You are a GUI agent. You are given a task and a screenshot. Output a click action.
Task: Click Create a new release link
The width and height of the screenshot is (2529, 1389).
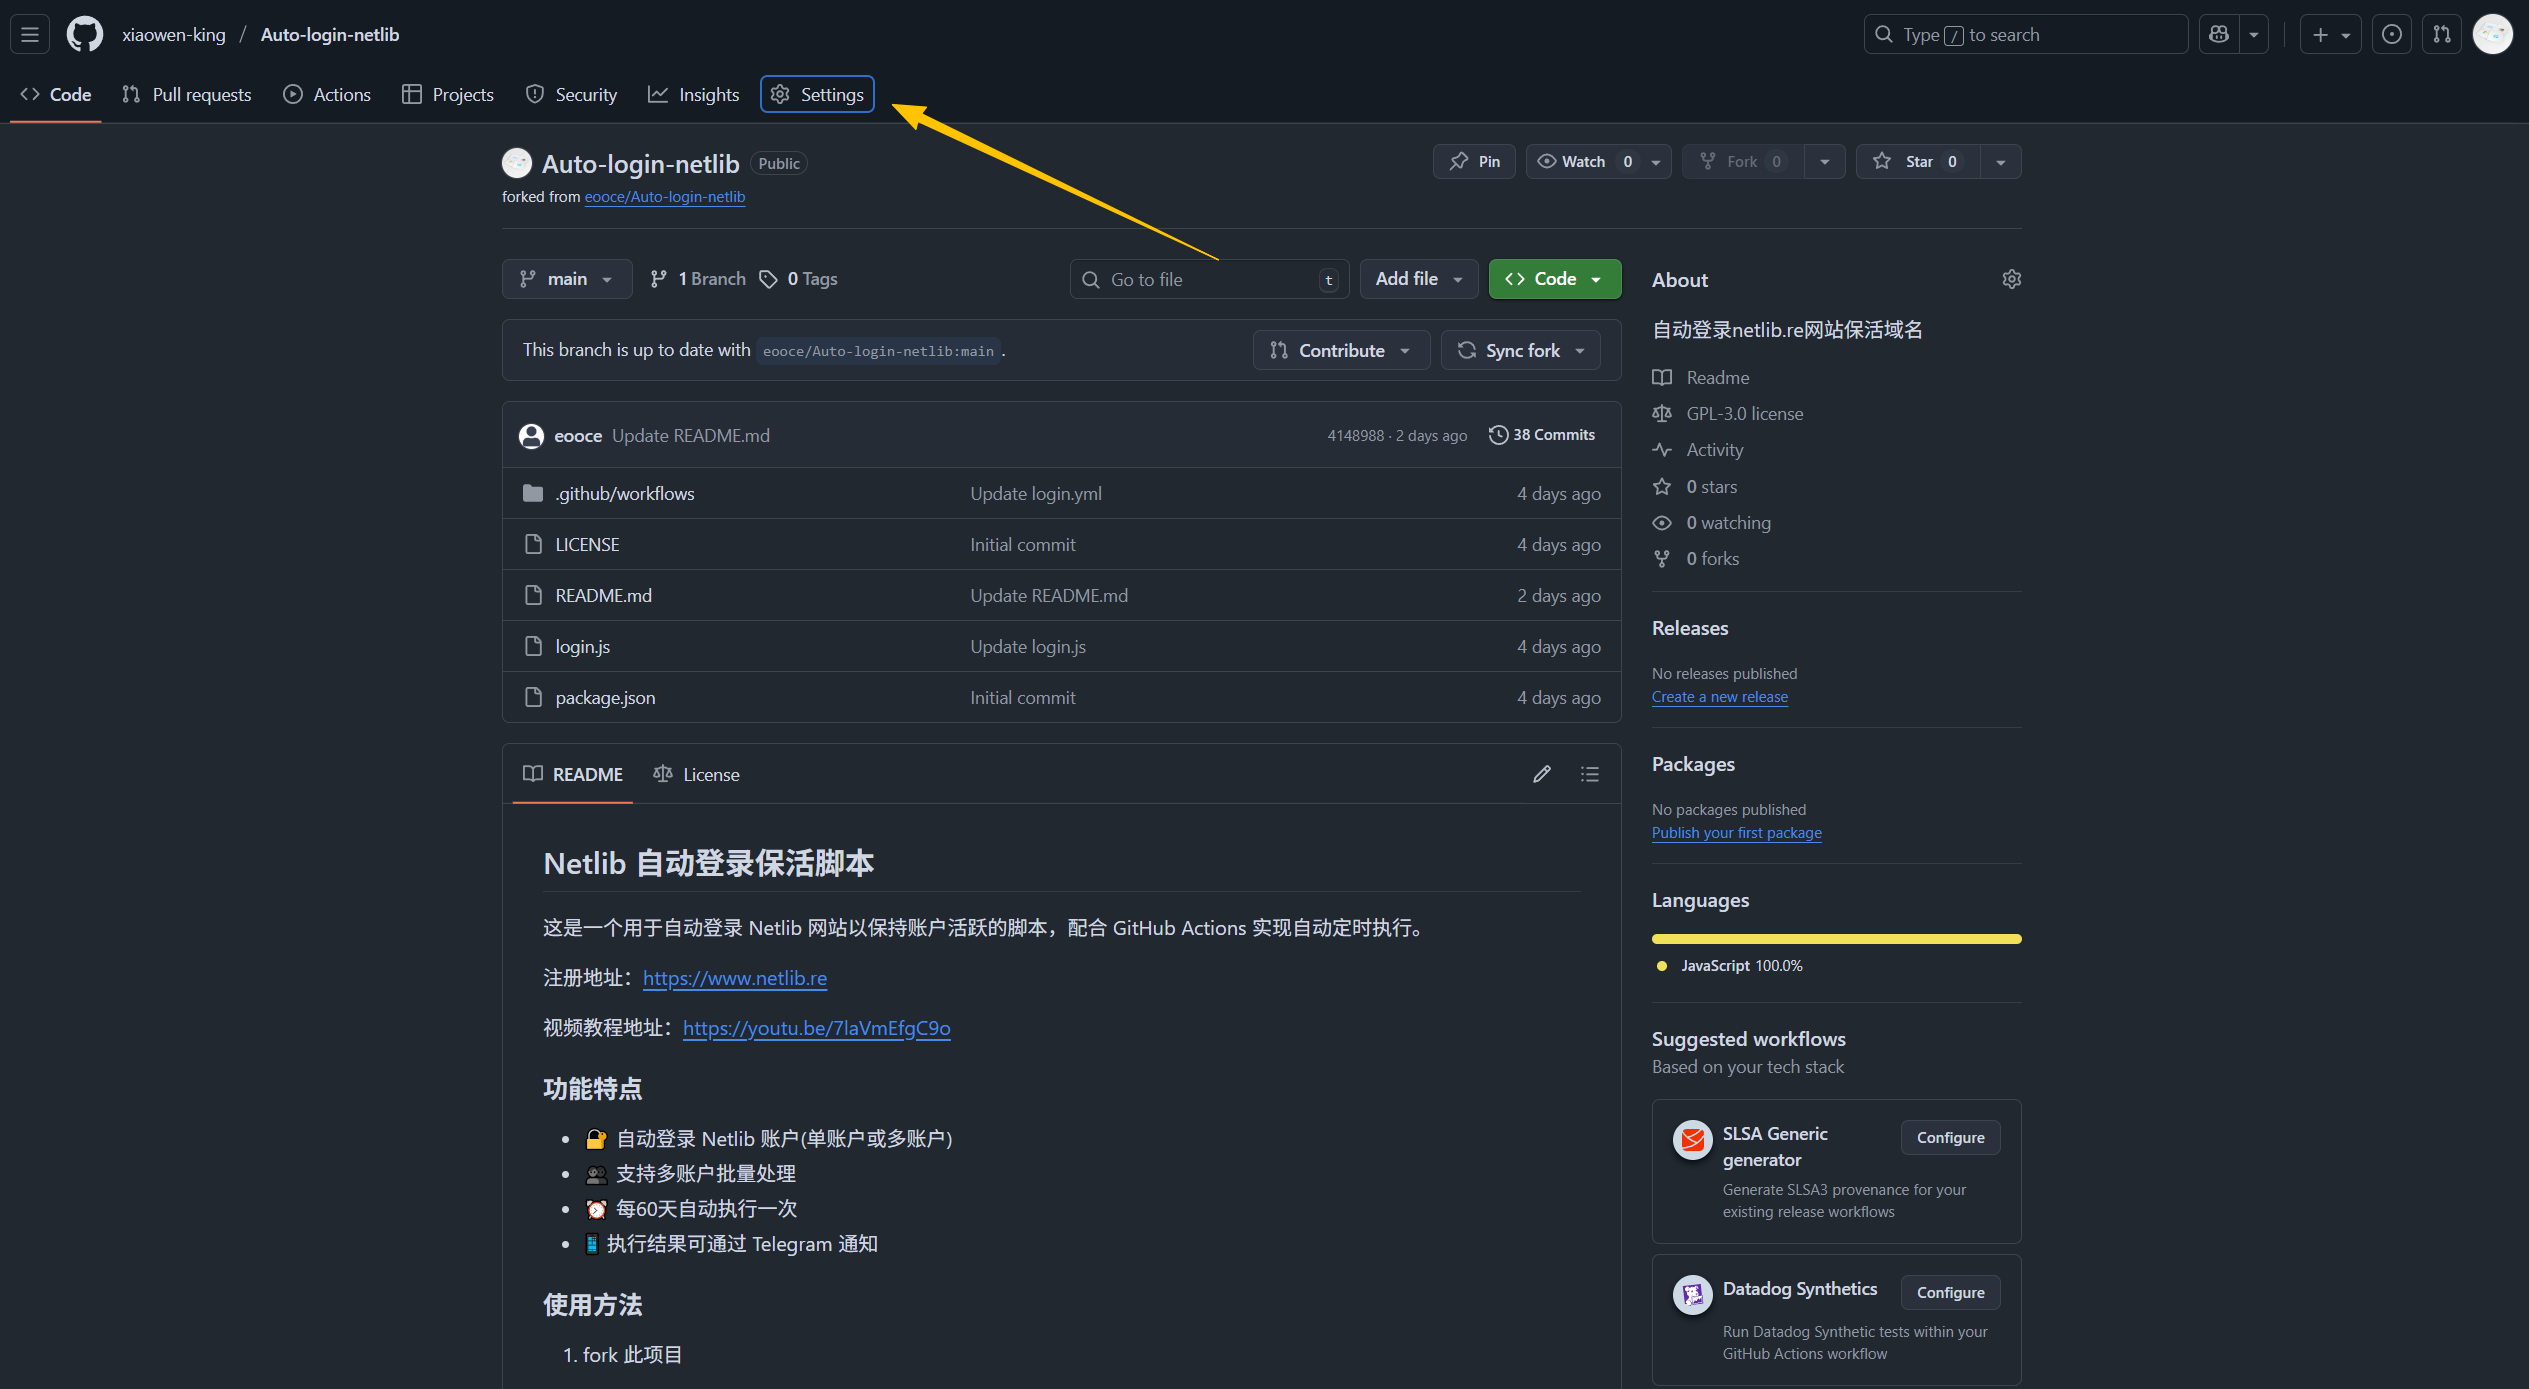tap(1719, 697)
